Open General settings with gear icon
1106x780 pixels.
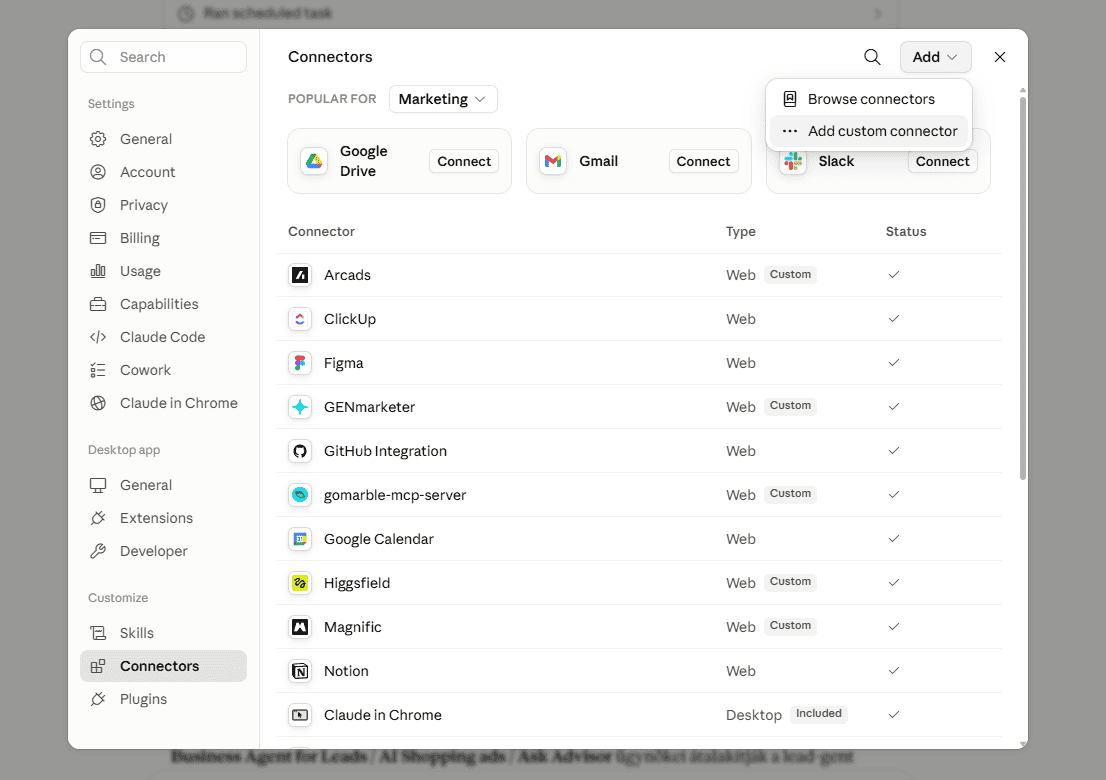coord(164,139)
